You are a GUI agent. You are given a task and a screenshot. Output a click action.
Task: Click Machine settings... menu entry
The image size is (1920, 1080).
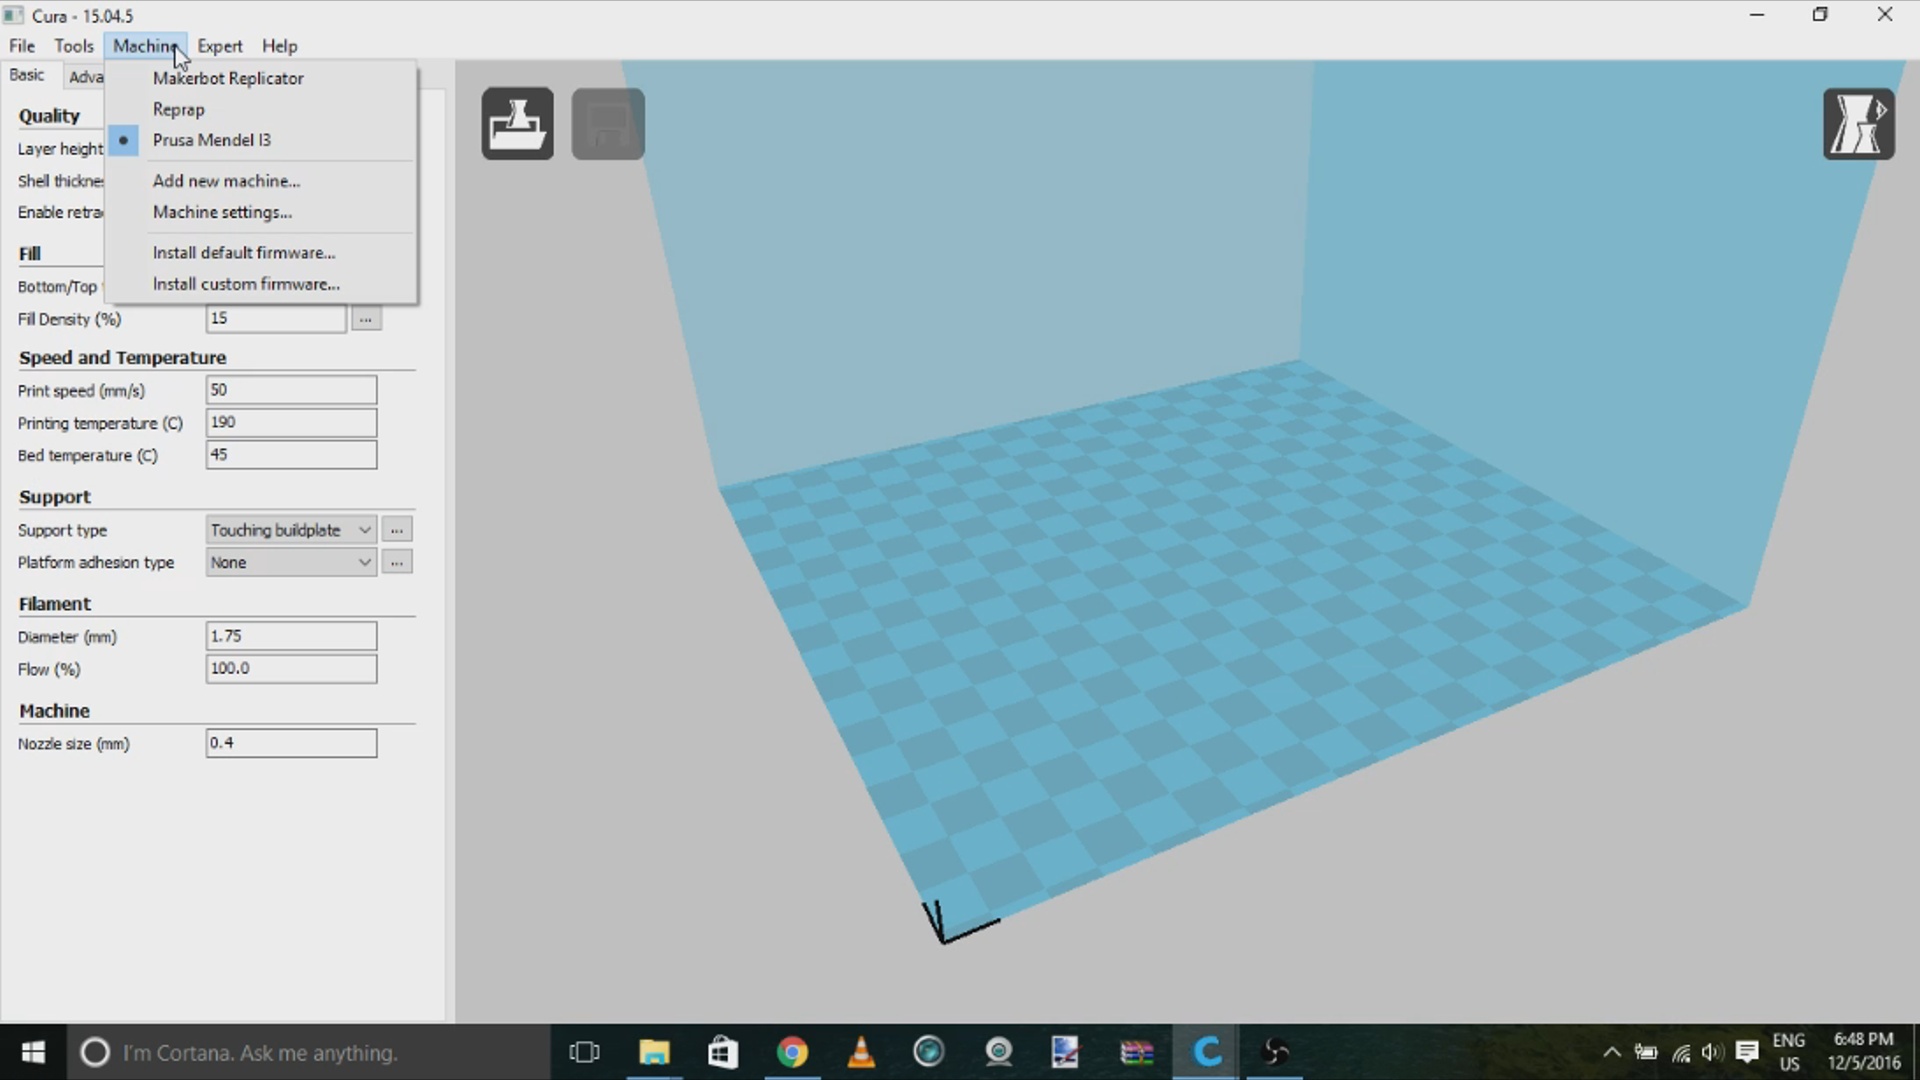coord(222,212)
